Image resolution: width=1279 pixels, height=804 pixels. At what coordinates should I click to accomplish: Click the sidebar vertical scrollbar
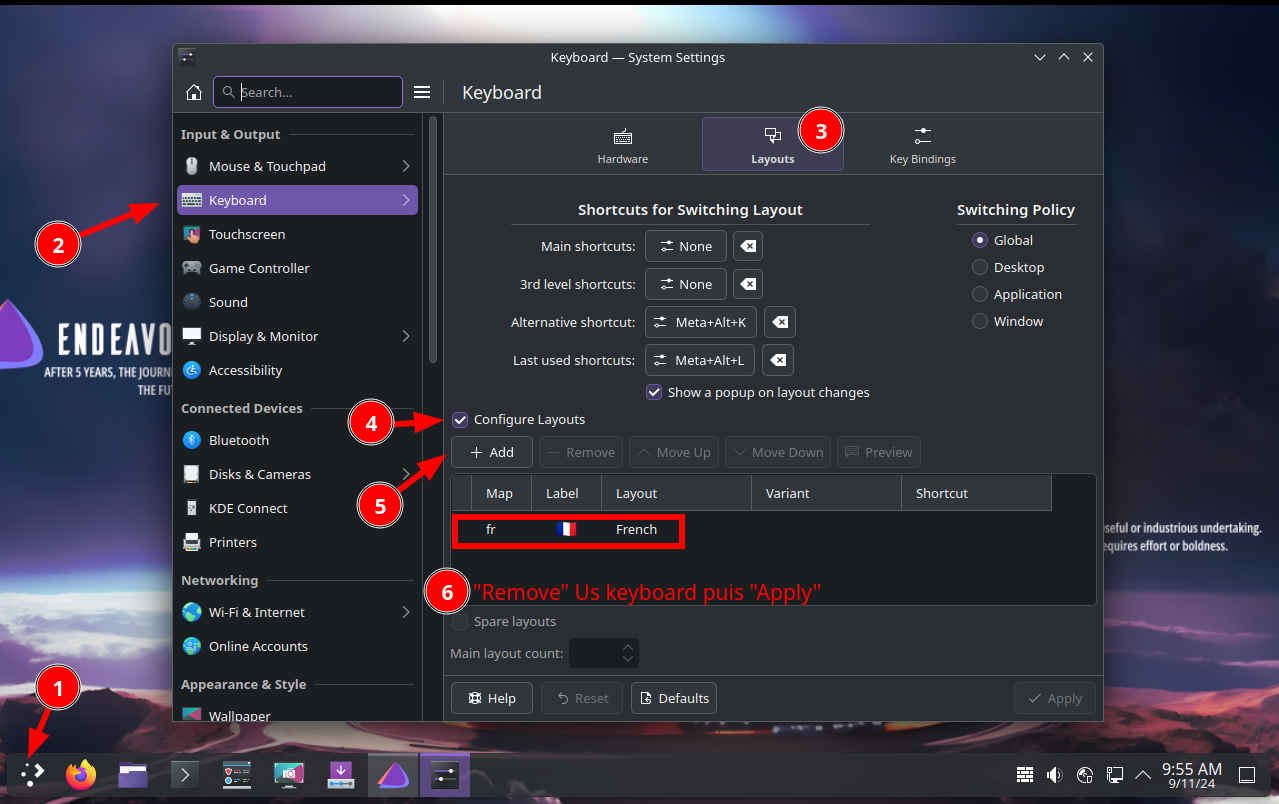(433, 240)
